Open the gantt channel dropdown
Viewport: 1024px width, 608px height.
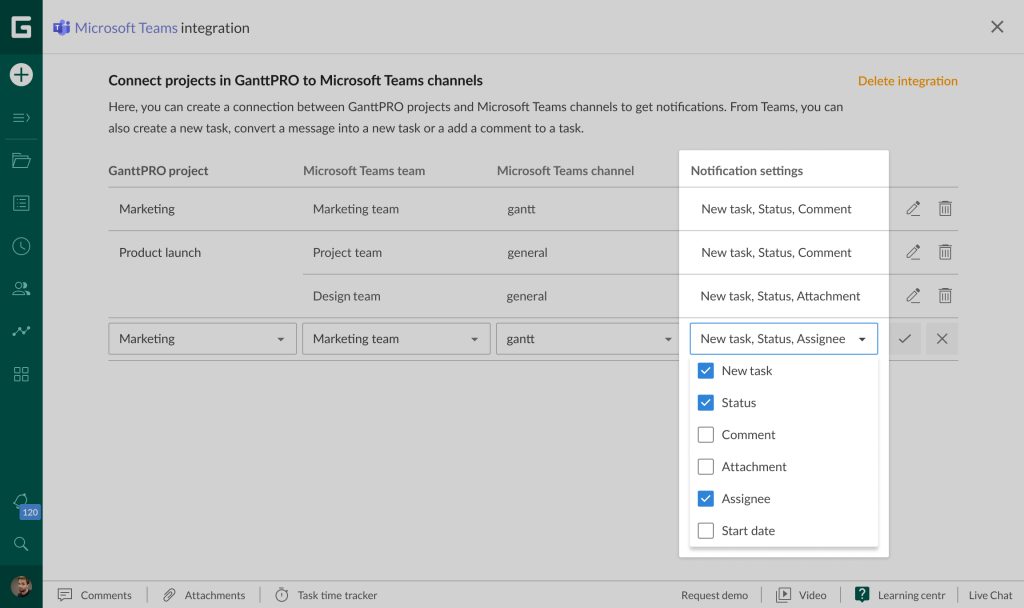pos(588,339)
